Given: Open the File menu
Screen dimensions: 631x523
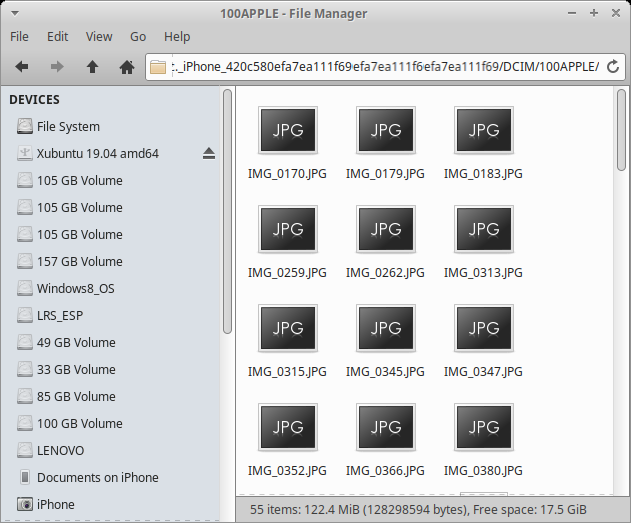Looking at the screenshot, I should pyautogui.click(x=19, y=37).
